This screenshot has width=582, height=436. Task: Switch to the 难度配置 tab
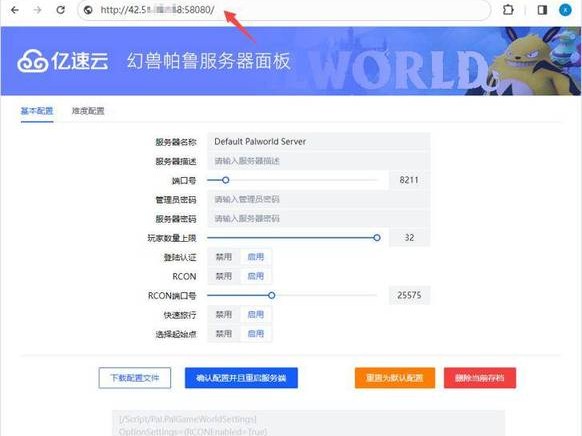88,111
